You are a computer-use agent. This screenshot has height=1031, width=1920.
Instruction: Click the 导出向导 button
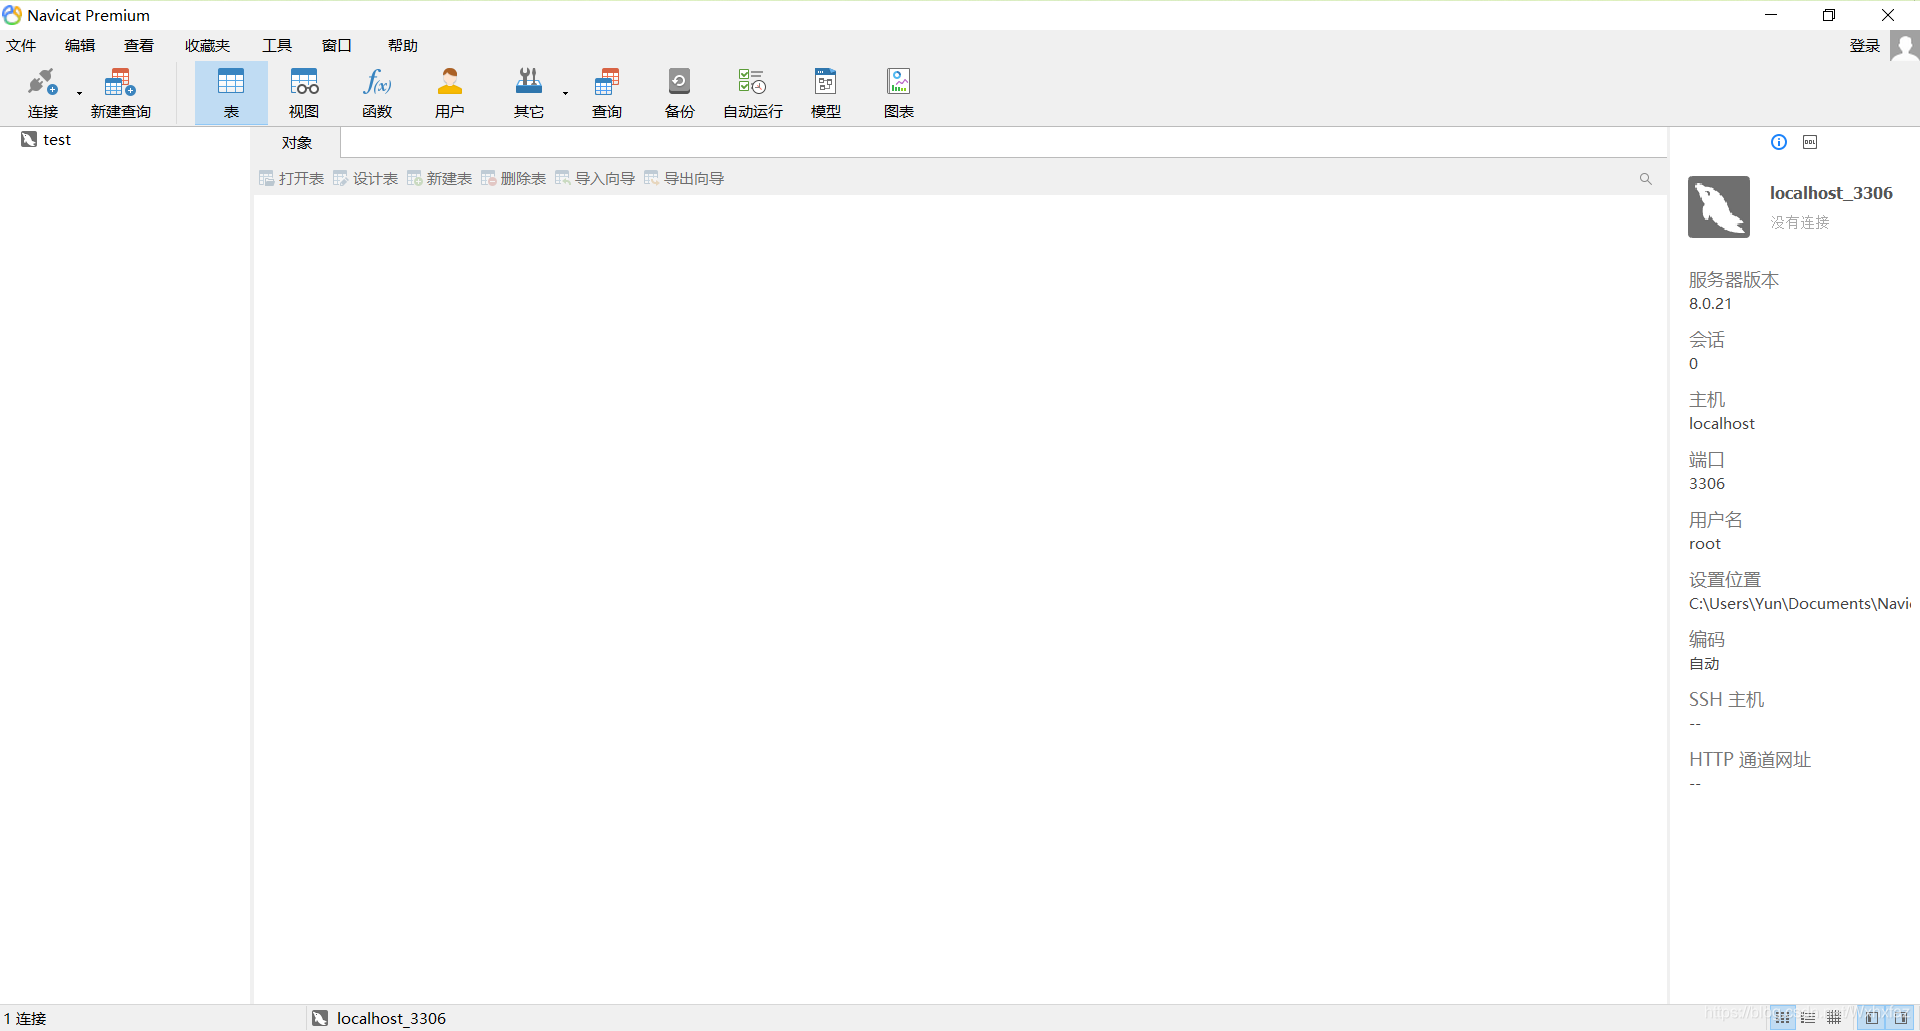pyautogui.click(x=684, y=178)
